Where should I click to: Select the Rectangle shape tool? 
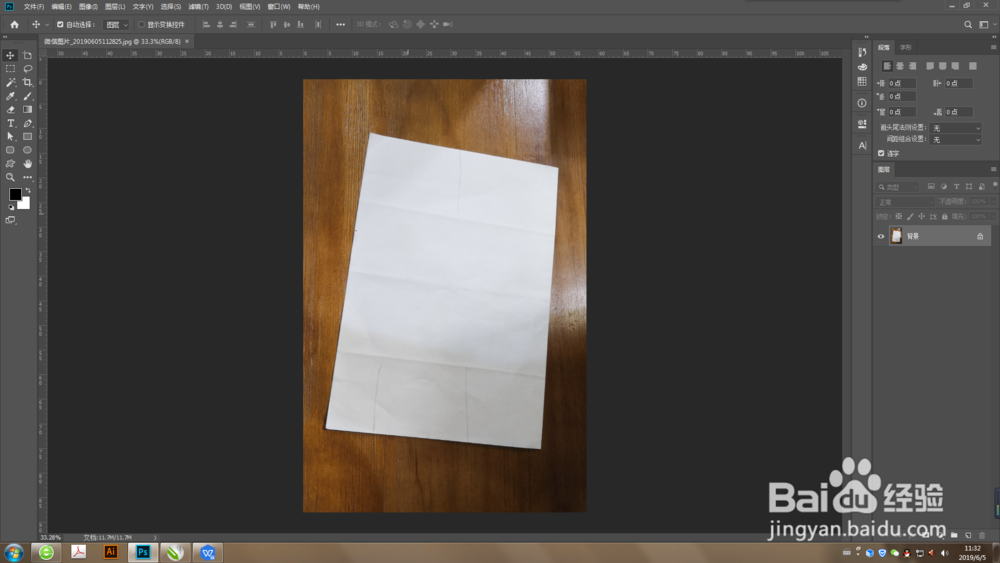tap(27, 136)
